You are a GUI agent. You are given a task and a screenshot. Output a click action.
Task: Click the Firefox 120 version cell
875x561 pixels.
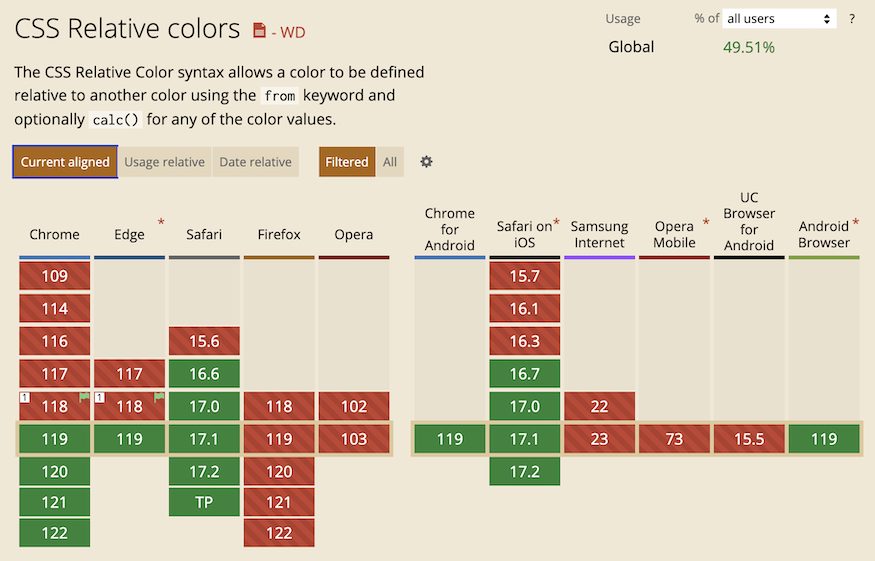[279, 472]
